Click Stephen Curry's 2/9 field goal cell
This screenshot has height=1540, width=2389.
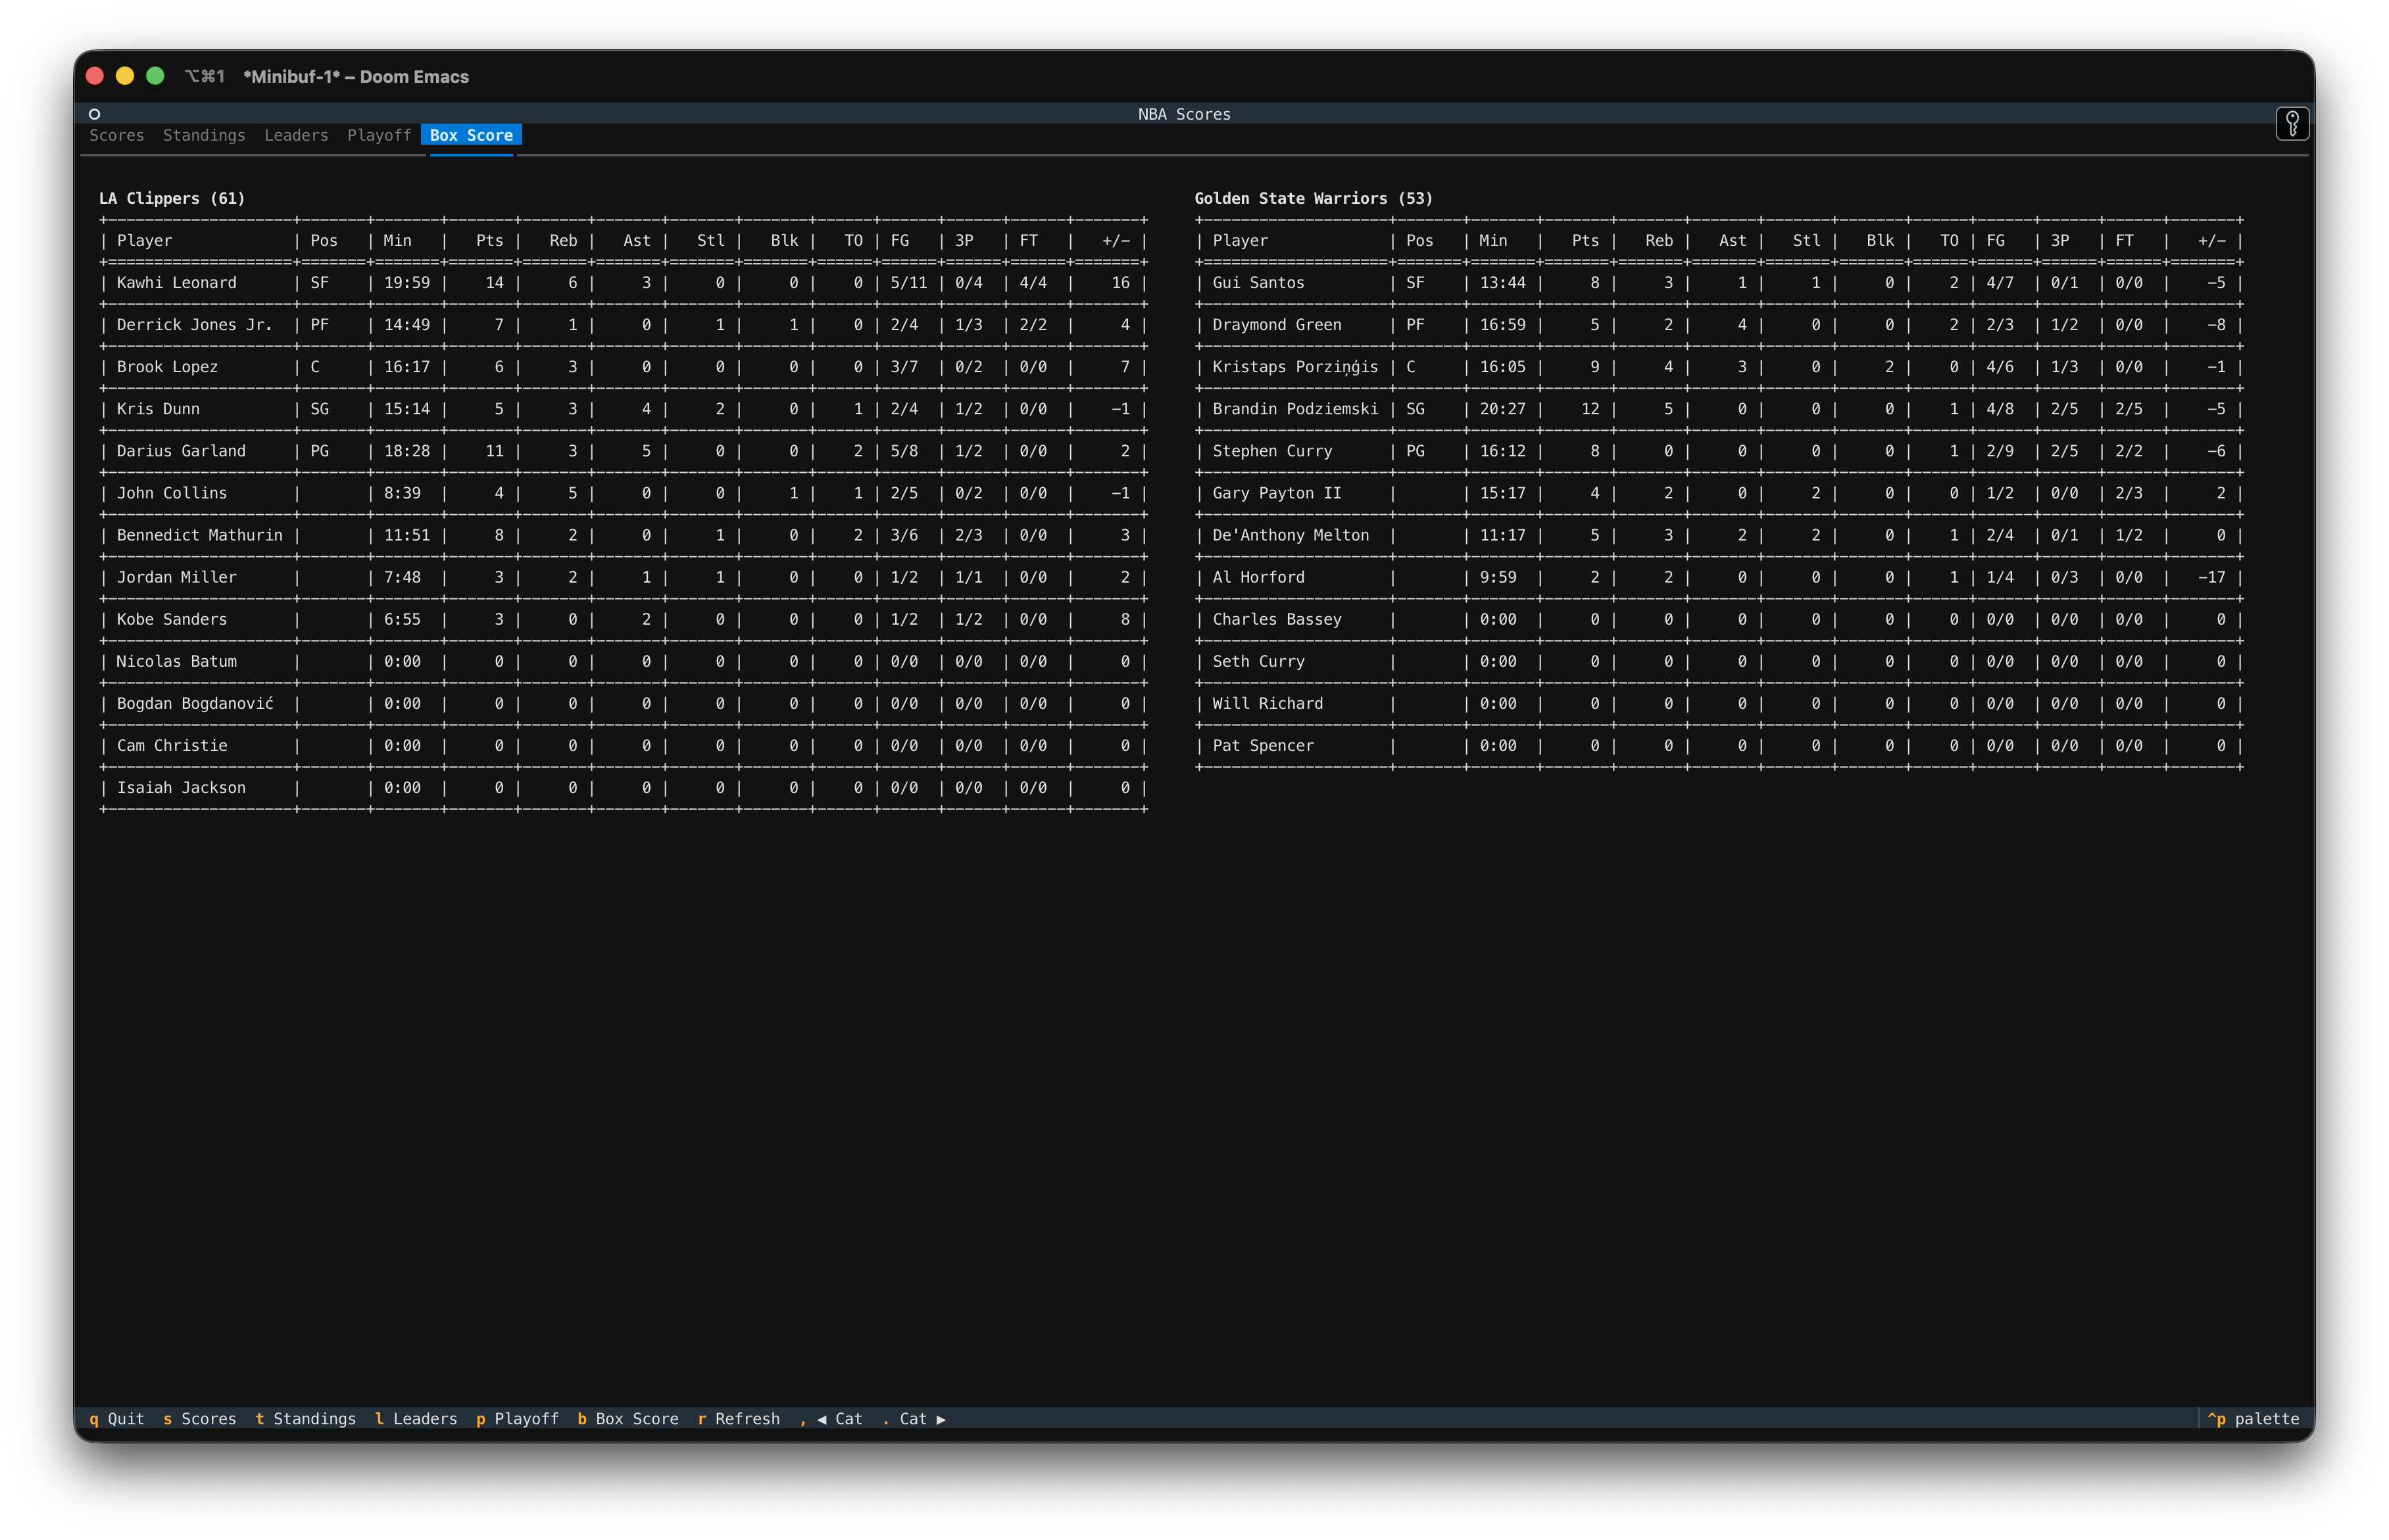click(x=2000, y=451)
